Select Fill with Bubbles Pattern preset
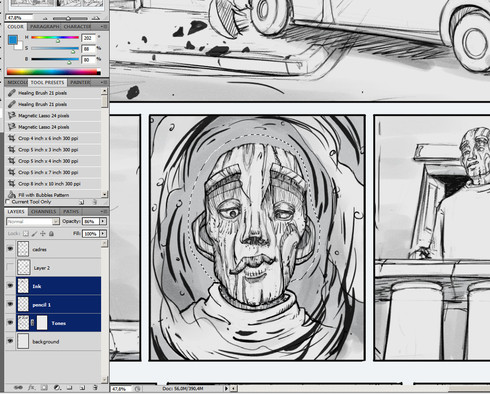The height and width of the screenshot is (394, 490). (53, 194)
